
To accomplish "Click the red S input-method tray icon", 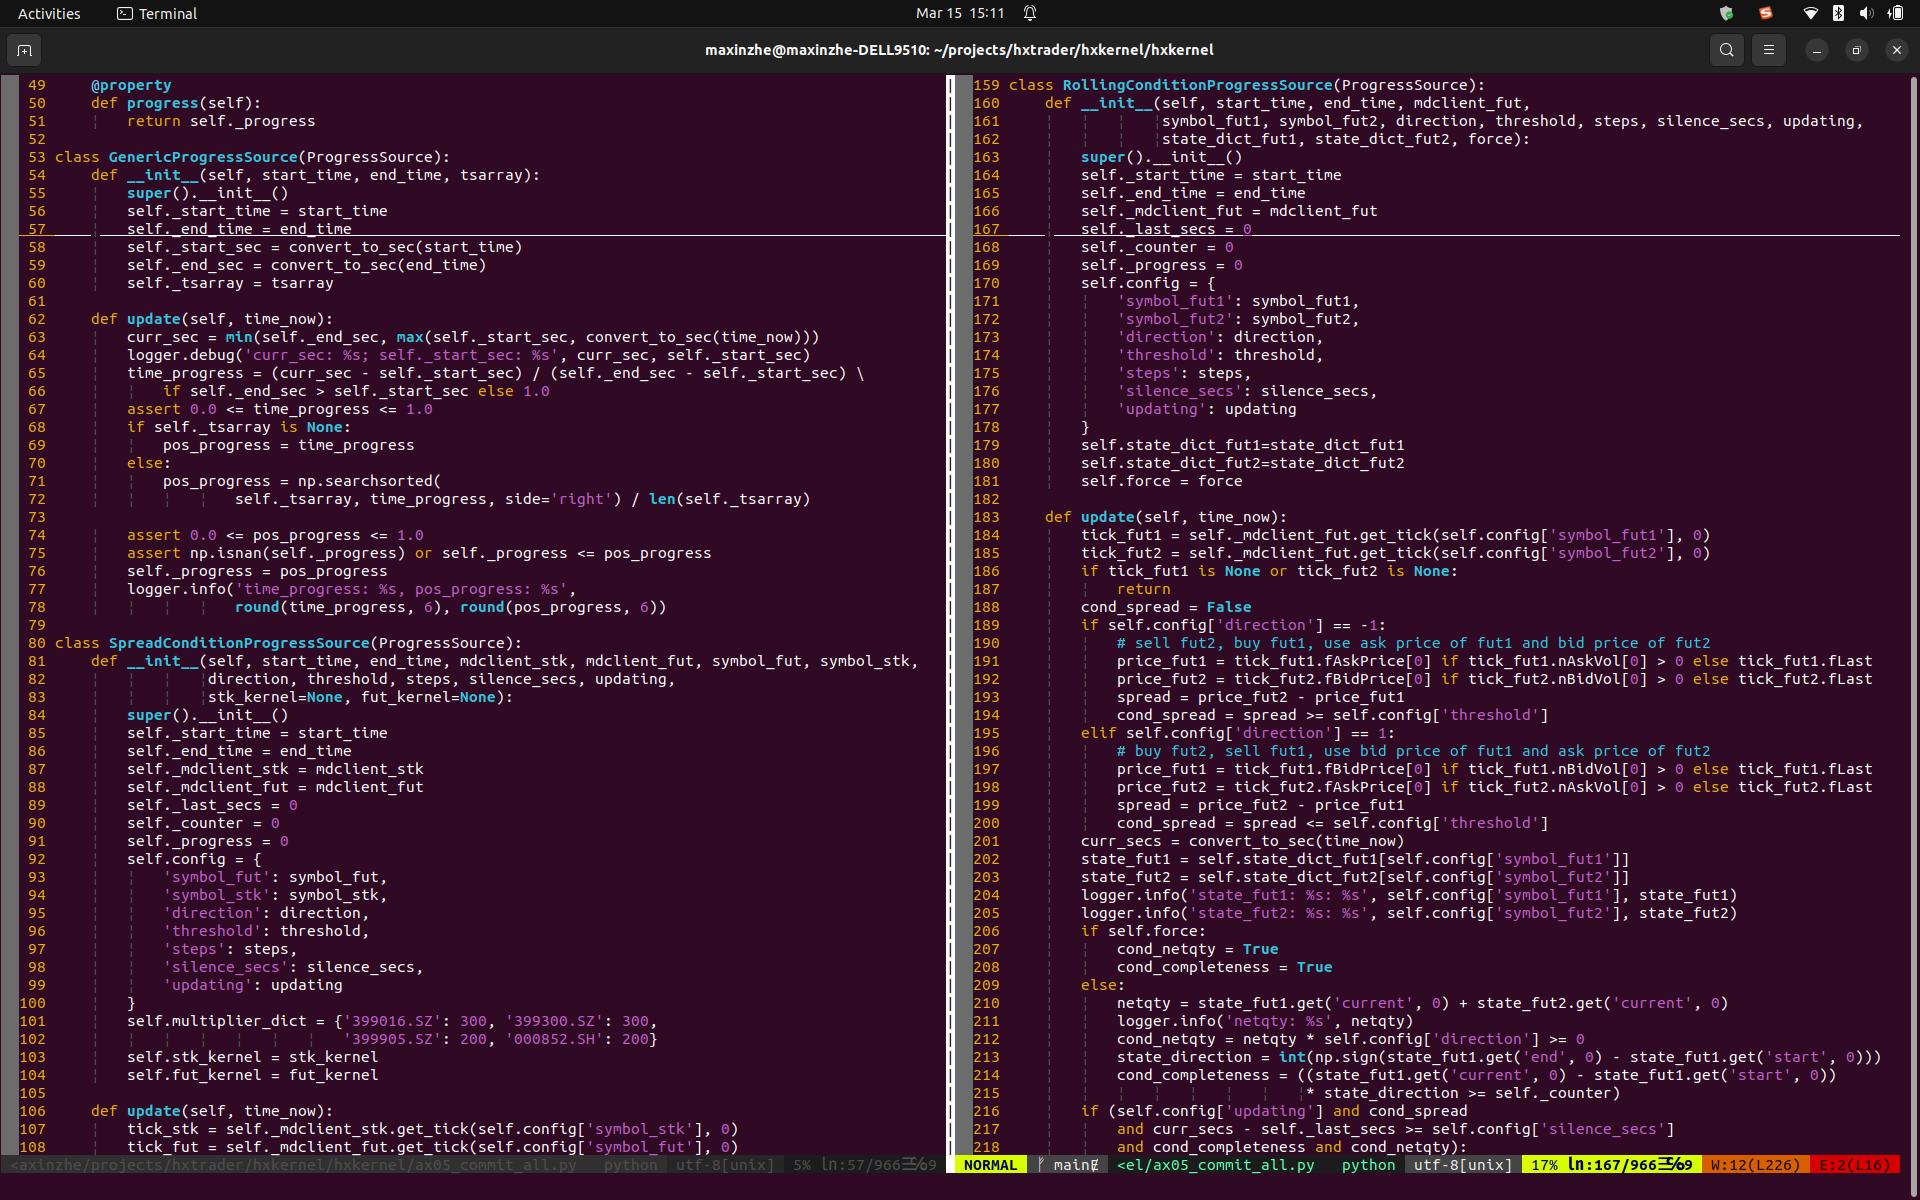I will [1766, 13].
